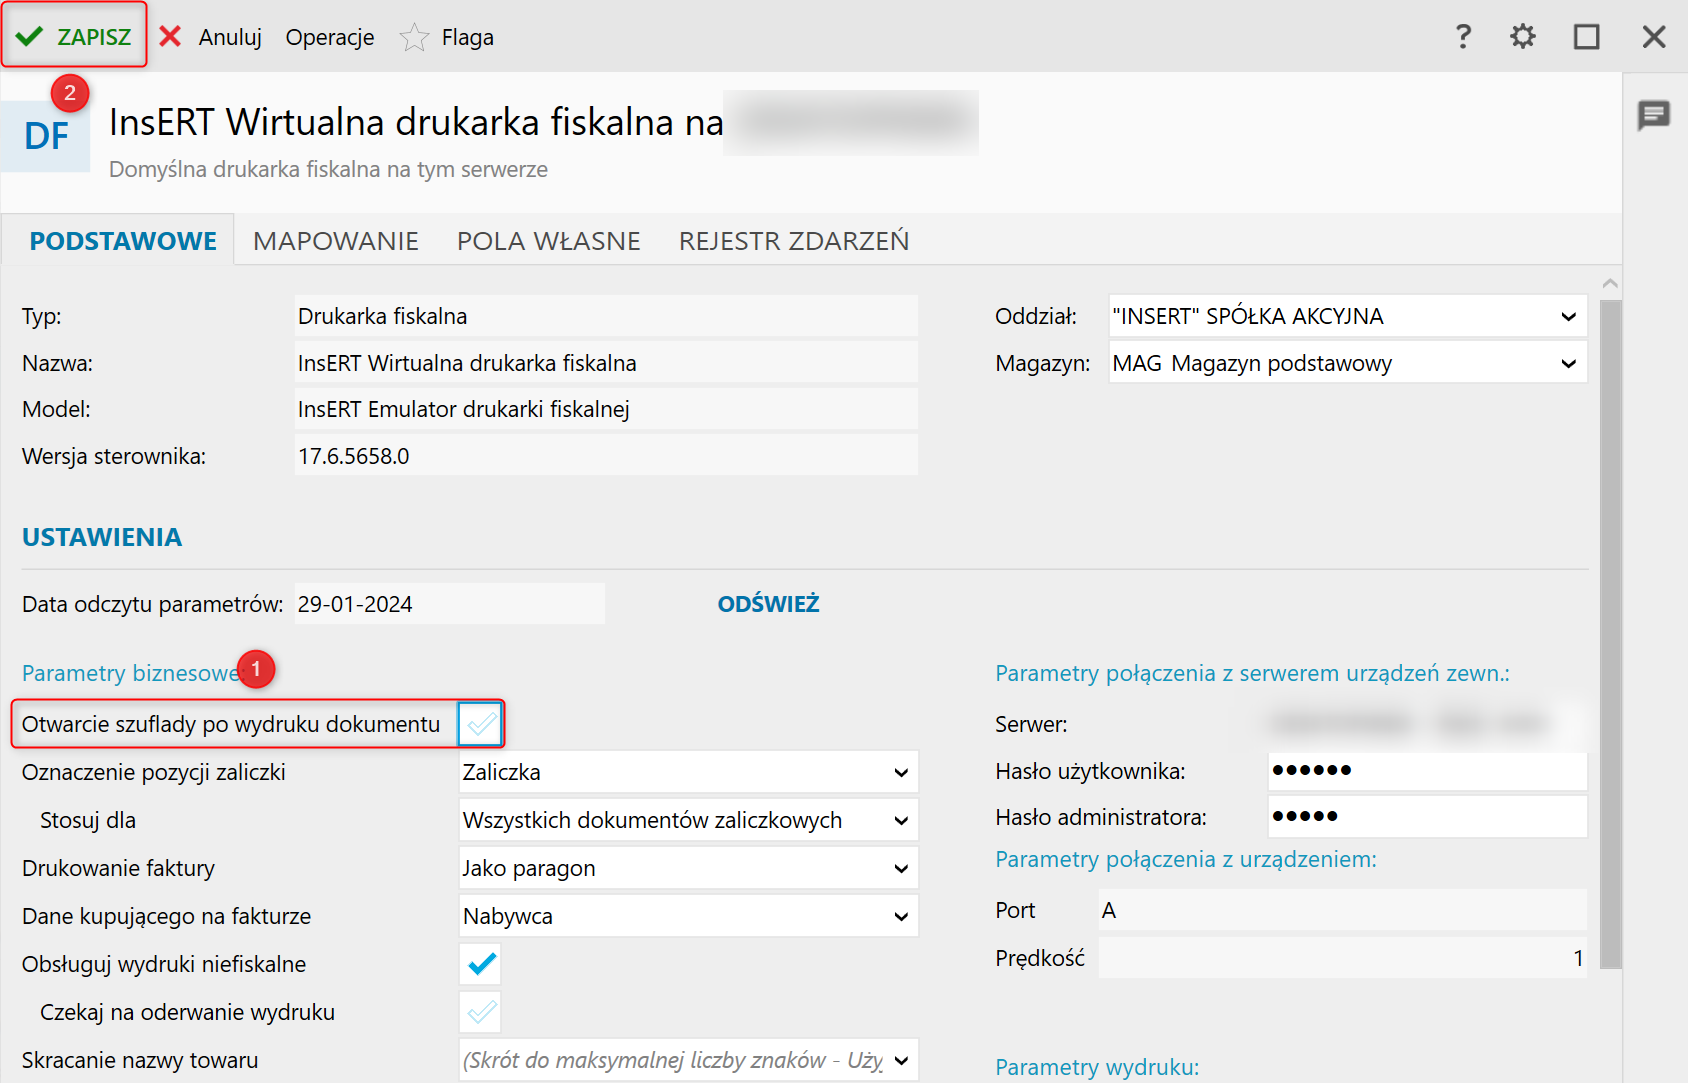
Task: Click the ZAPISZ save button
Action: (74, 36)
